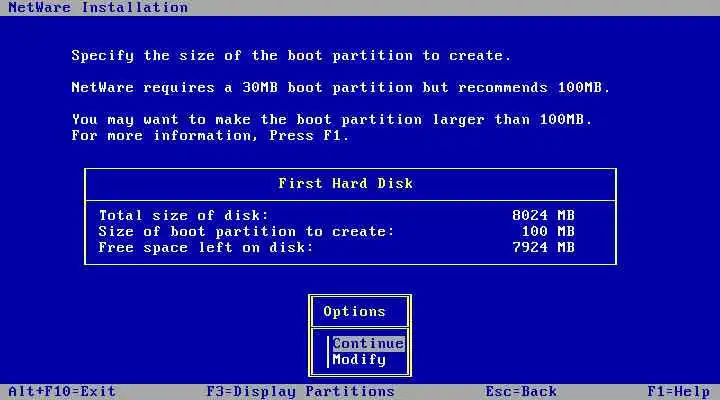The width and height of the screenshot is (720, 400).
Task: Click F1=Help in the bottom bar
Action: (679, 391)
